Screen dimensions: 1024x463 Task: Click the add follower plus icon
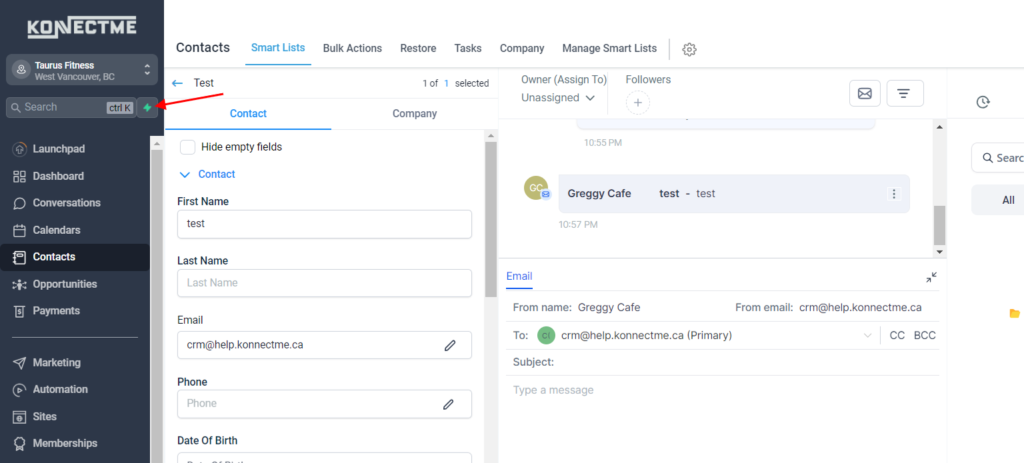pos(637,102)
